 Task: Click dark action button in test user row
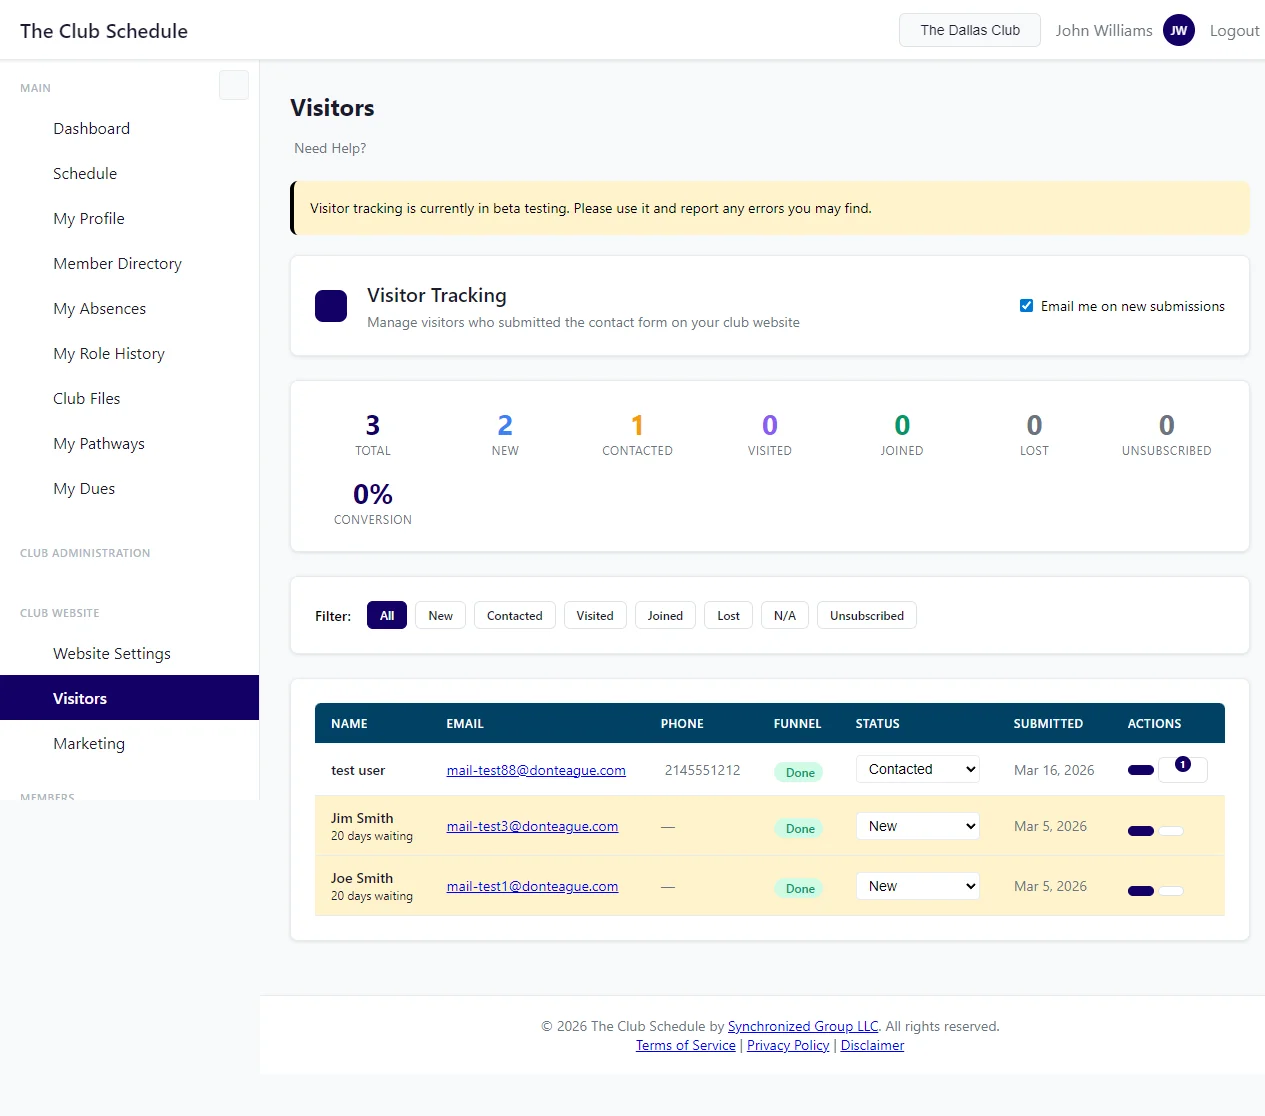[x=1140, y=770]
